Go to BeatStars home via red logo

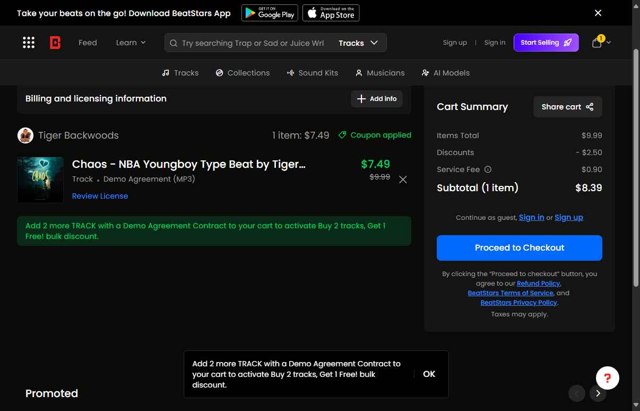click(x=55, y=42)
